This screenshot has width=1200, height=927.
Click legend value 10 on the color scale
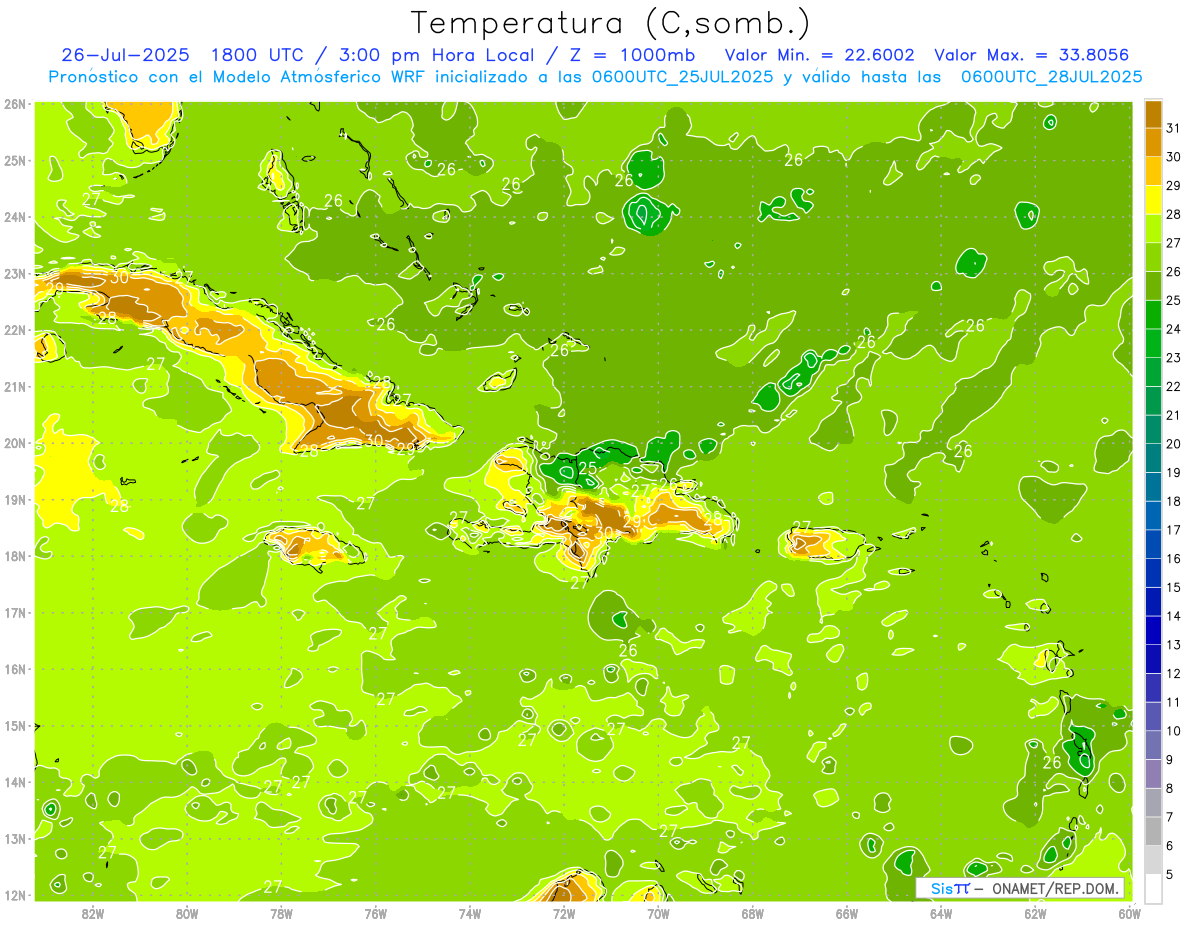click(x=1174, y=731)
